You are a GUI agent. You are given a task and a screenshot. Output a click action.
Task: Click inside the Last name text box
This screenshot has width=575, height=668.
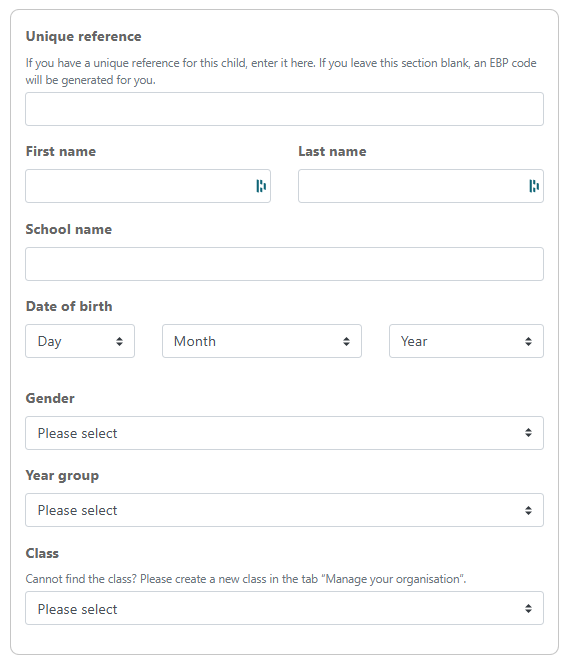pyautogui.click(x=421, y=186)
